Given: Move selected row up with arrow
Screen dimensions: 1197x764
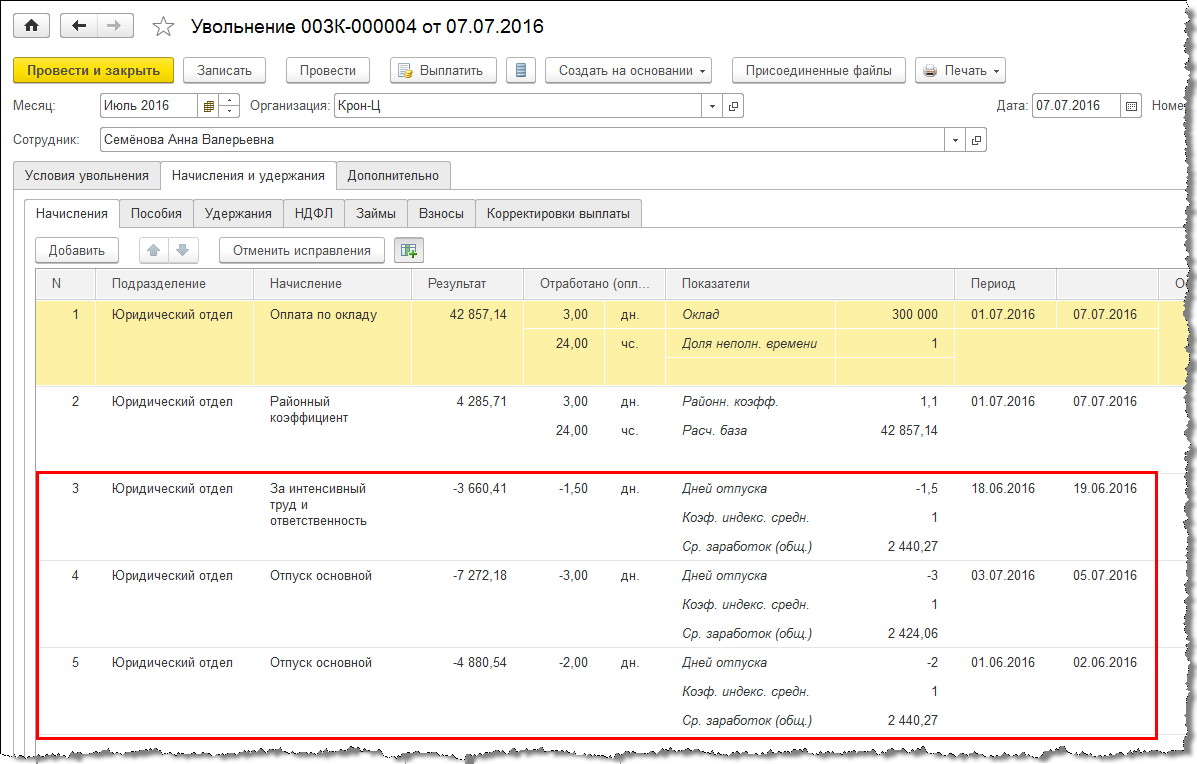Looking at the screenshot, I should 154,250.
